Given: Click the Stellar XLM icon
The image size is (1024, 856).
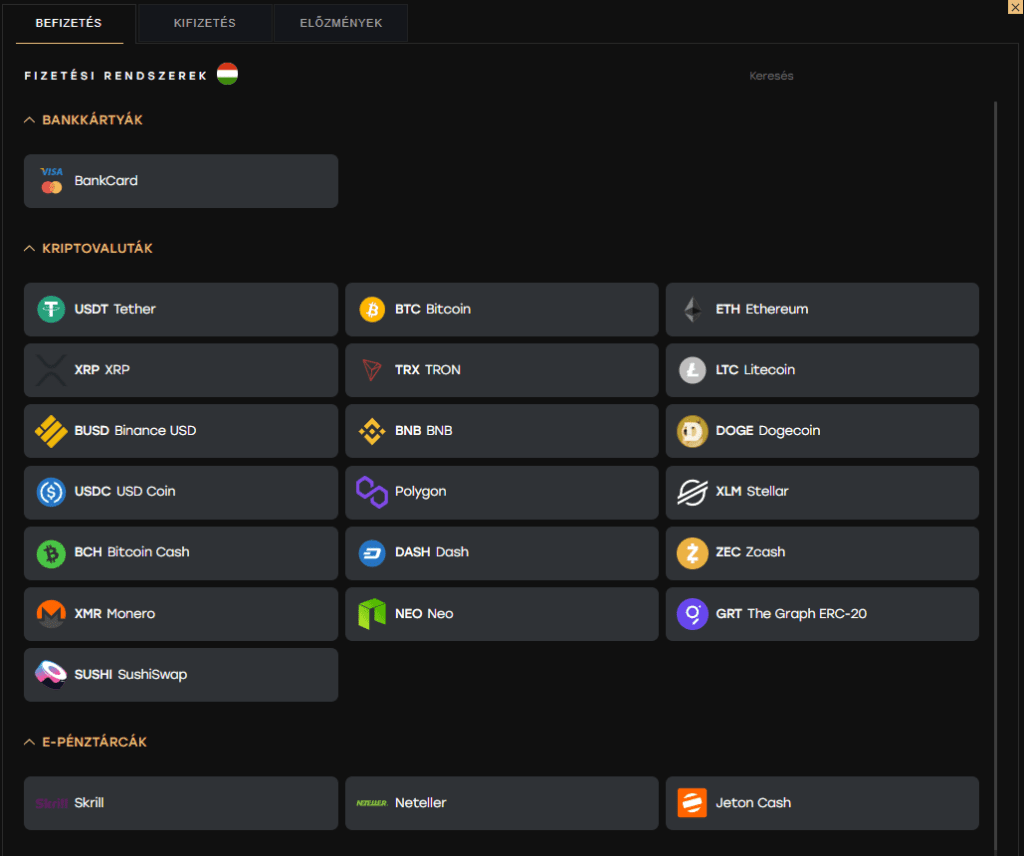Looking at the screenshot, I should 692,492.
